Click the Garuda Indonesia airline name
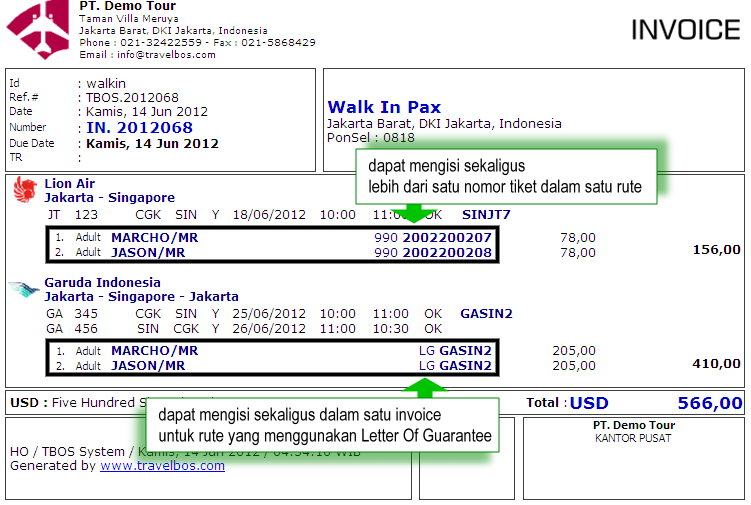Screen dimensions: 751x505 (x=102, y=283)
